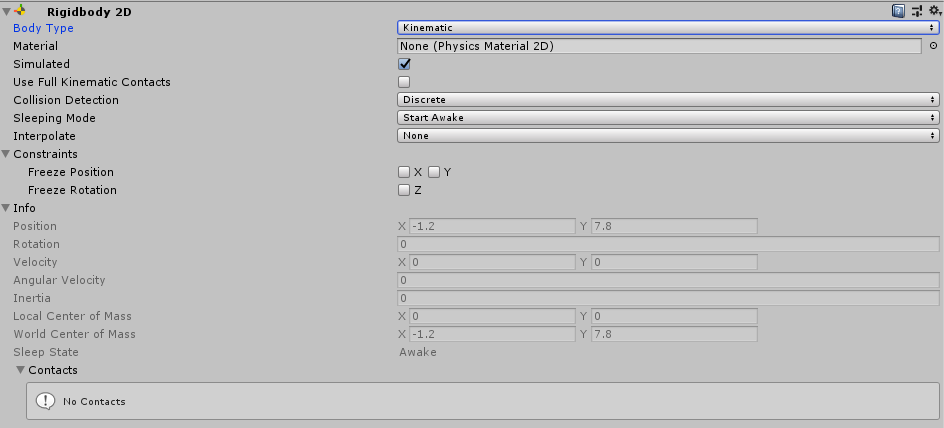Image resolution: width=944 pixels, height=428 pixels.
Task: Toggle Freeze Position X checkbox
Action: (x=404, y=172)
